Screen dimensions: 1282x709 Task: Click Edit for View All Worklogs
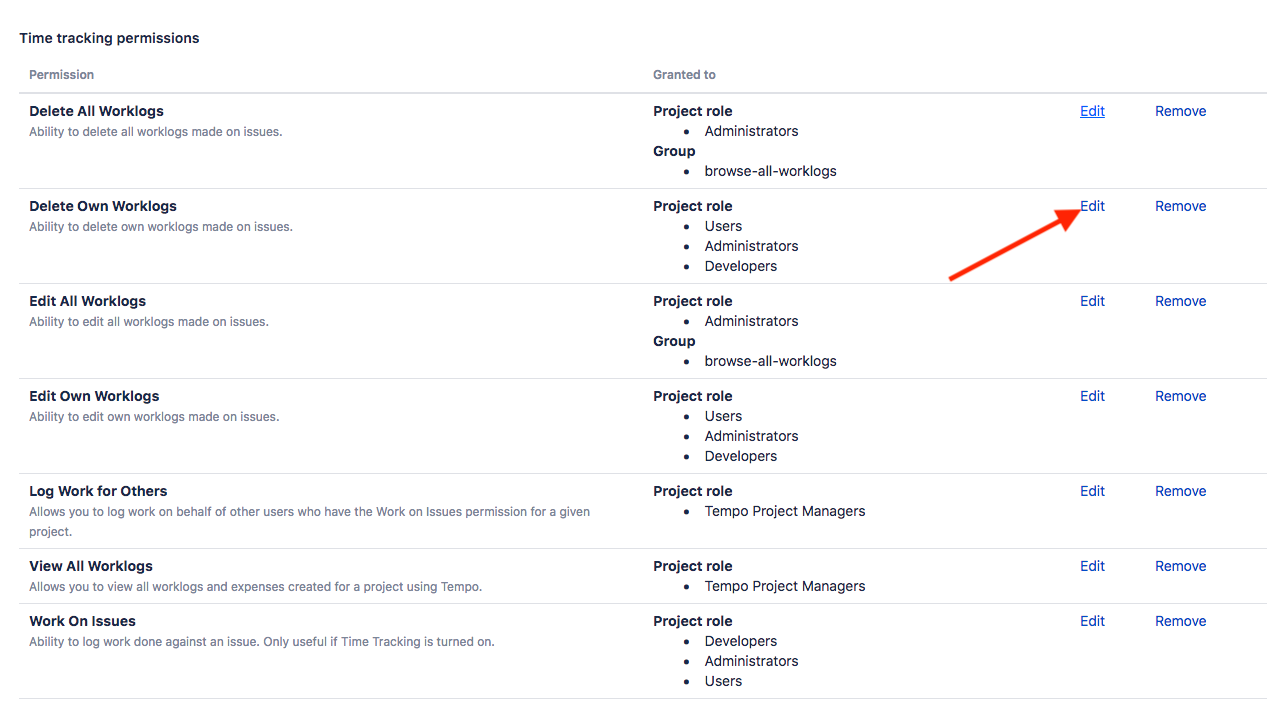(1092, 566)
